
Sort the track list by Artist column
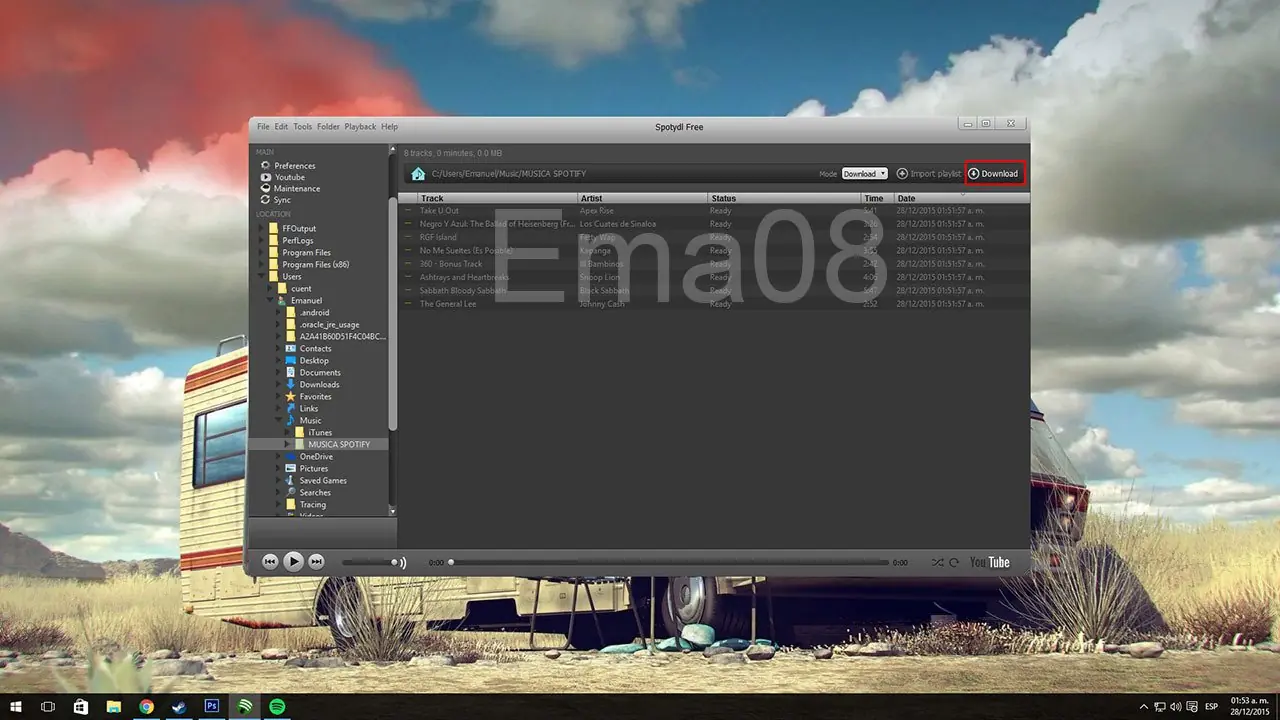643,199
